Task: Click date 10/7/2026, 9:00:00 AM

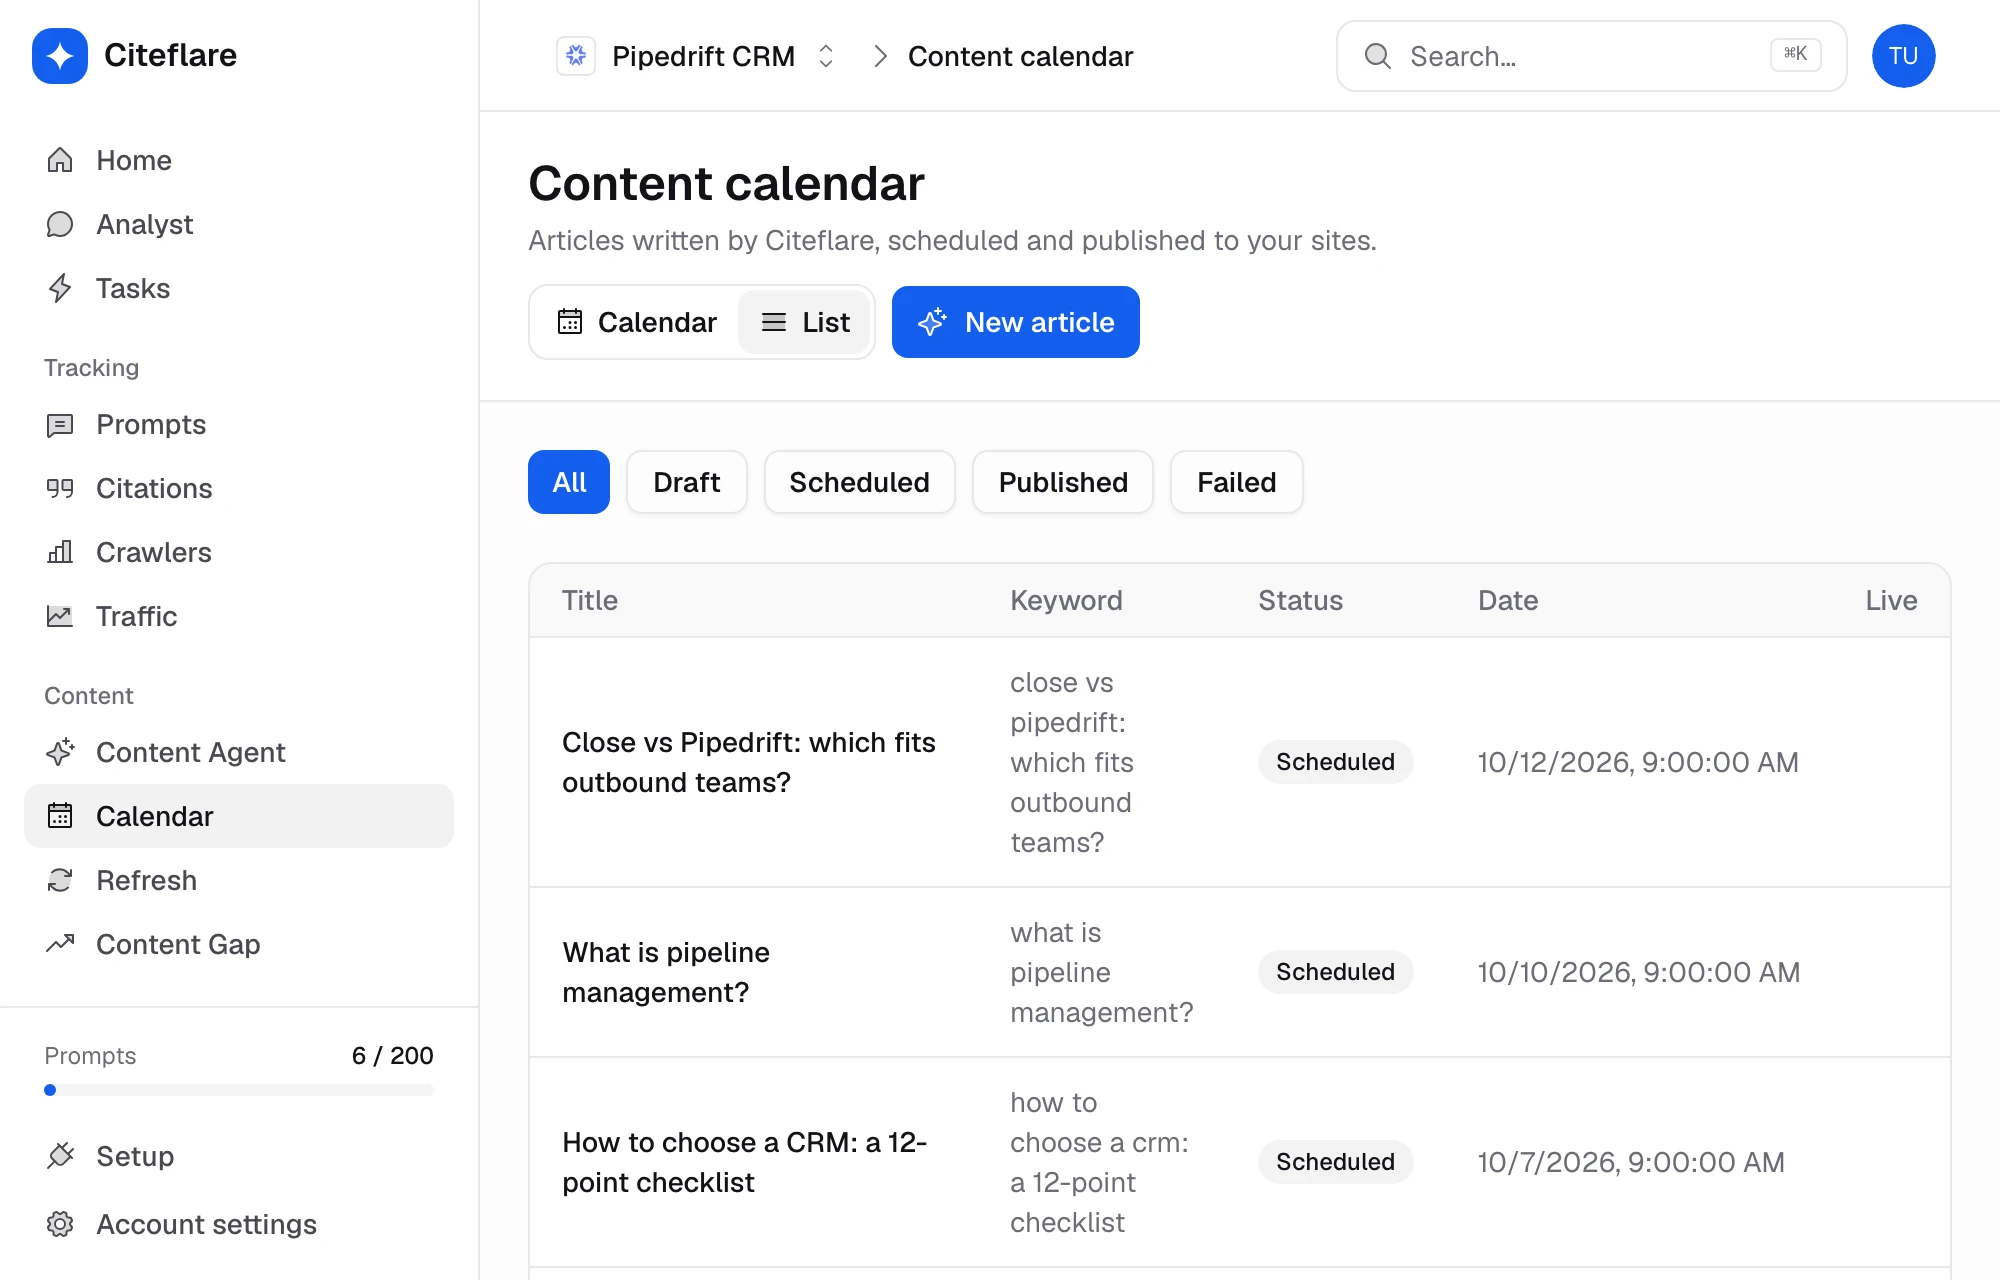Action: tap(1631, 1162)
